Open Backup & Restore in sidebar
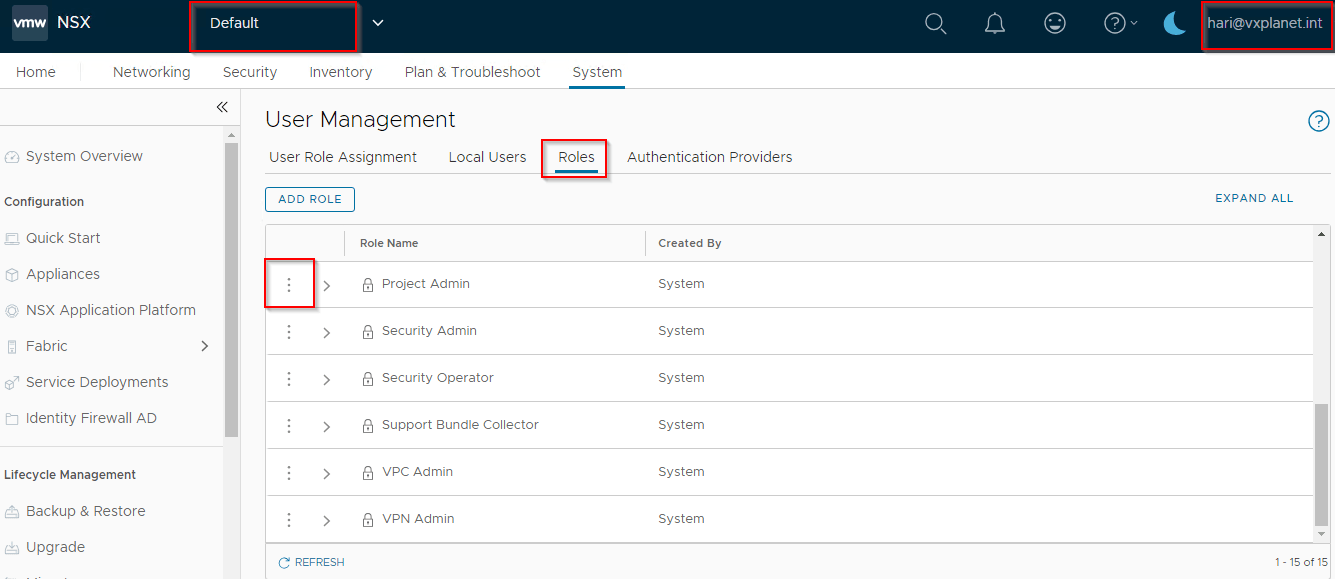1335x579 pixels. [86, 511]
